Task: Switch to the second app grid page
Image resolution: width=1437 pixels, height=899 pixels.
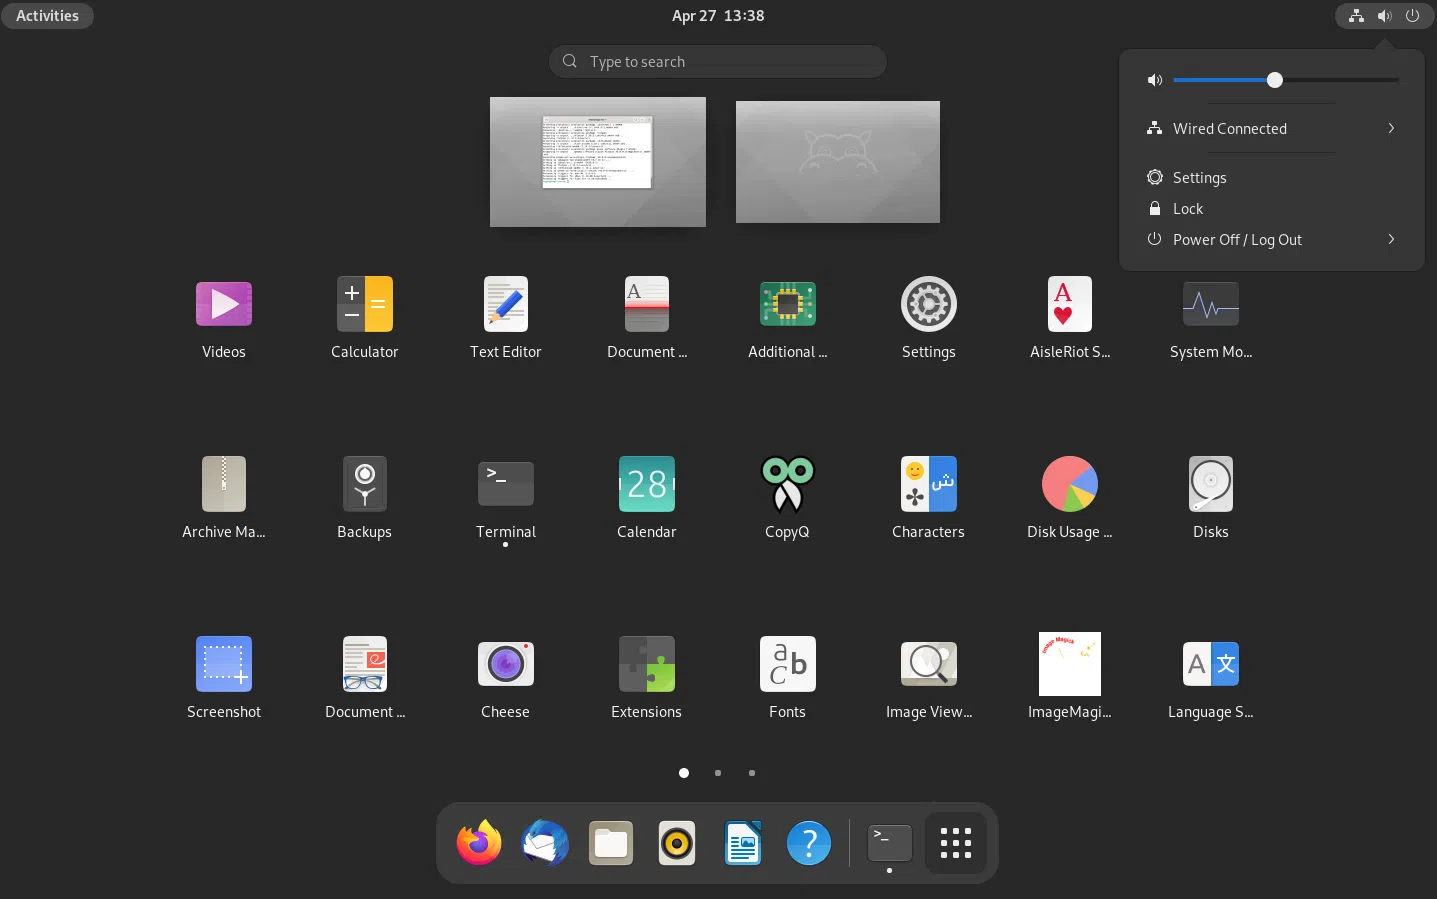Action: tap(717, 773)
